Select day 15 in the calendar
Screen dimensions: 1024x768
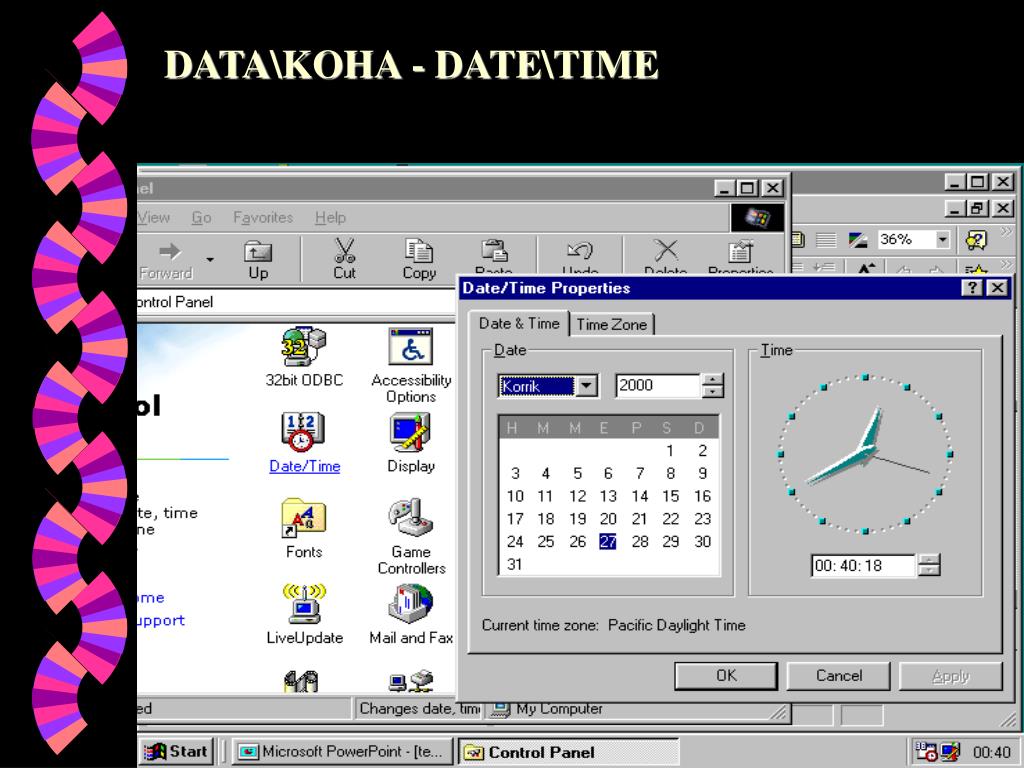(x=670, y=496)
